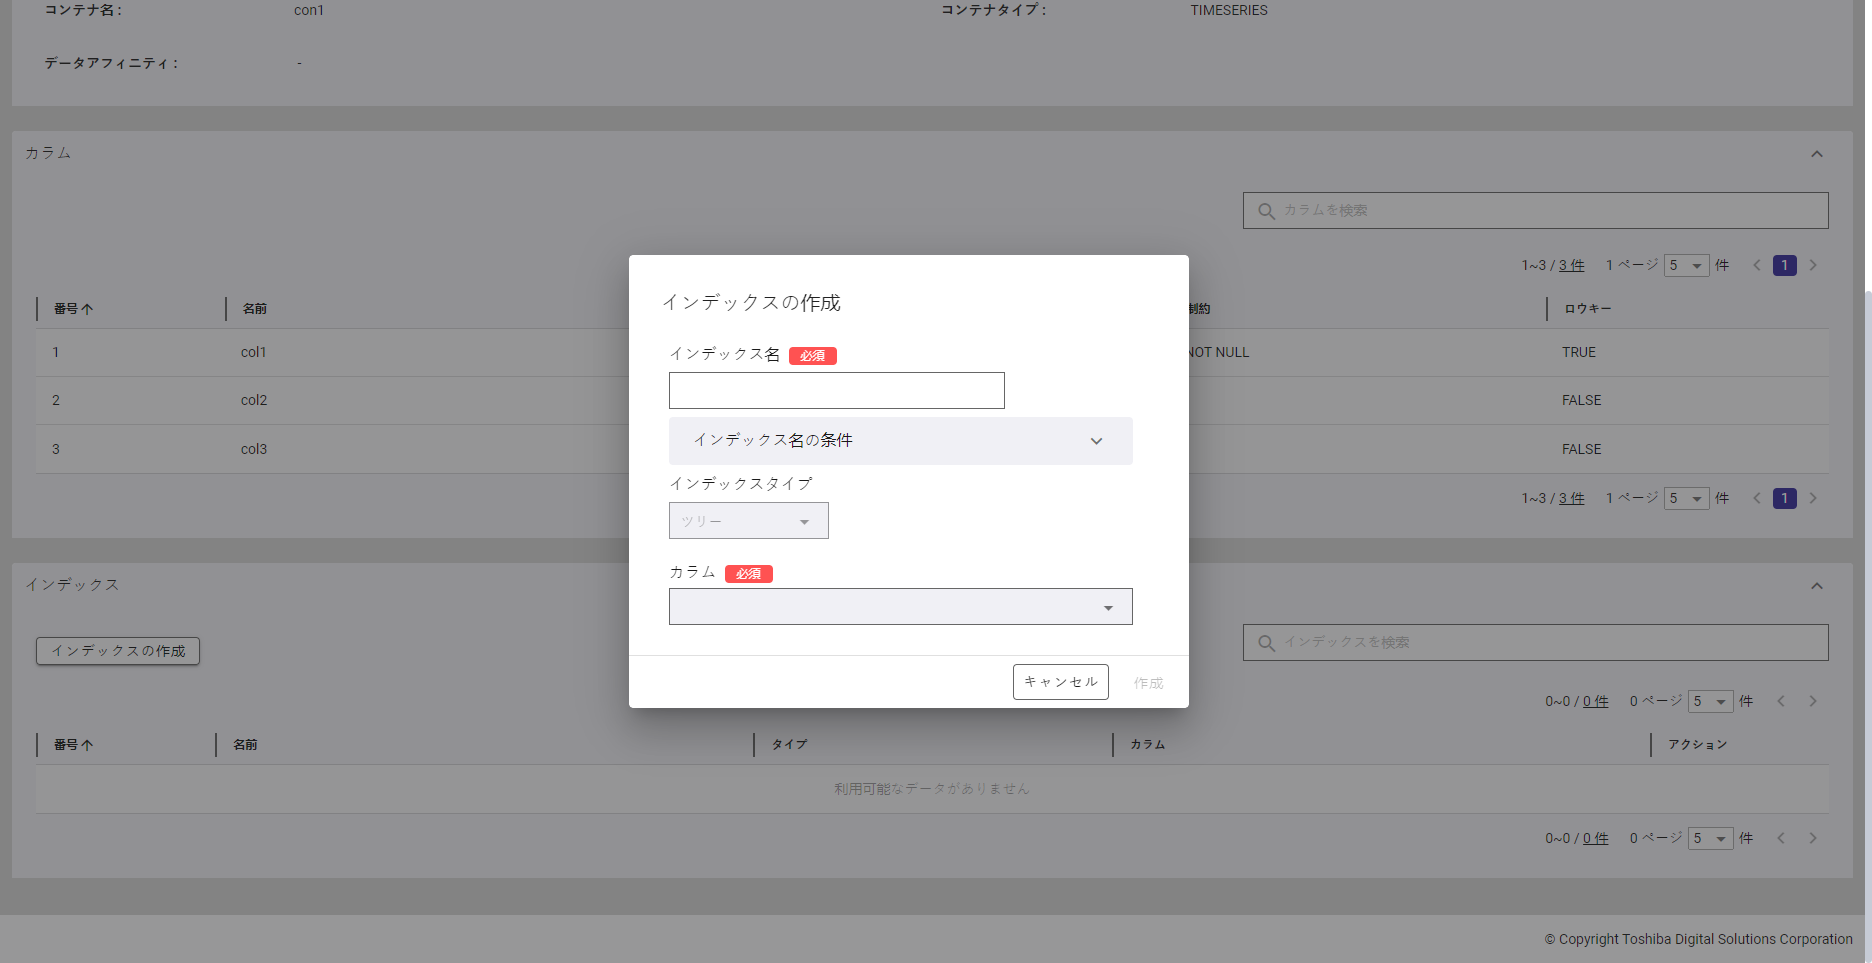This screenshot has width=1872, height=963.
Task: Sort index table by 番号 header arrow
Action: [87, 745]
